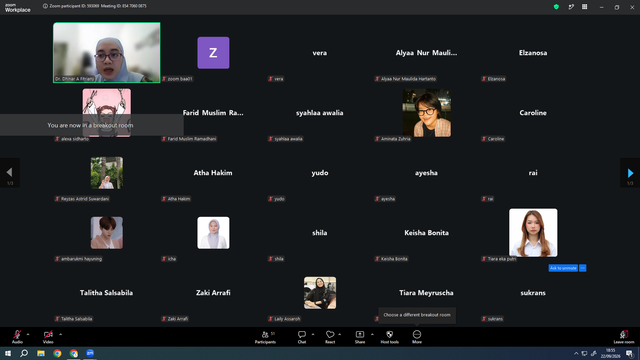
Task: Open the first Chrome taskbar icon
Action: coord(57,353)
